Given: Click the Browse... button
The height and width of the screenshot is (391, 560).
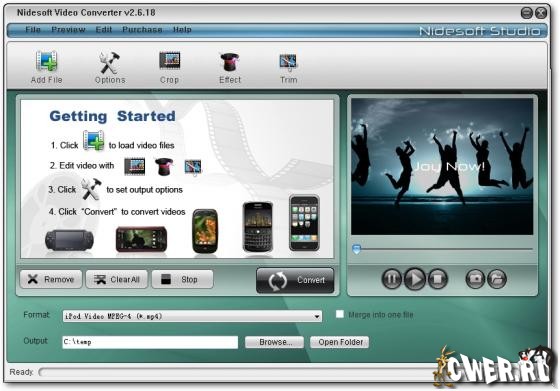Looking at the screenshot, I should (274, 342).
